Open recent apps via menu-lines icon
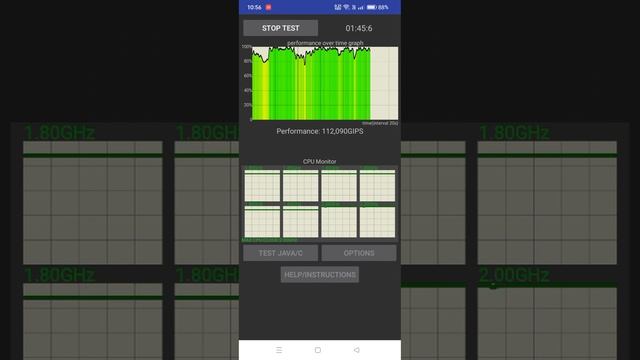The image size is (640, 360). (279, 350)
